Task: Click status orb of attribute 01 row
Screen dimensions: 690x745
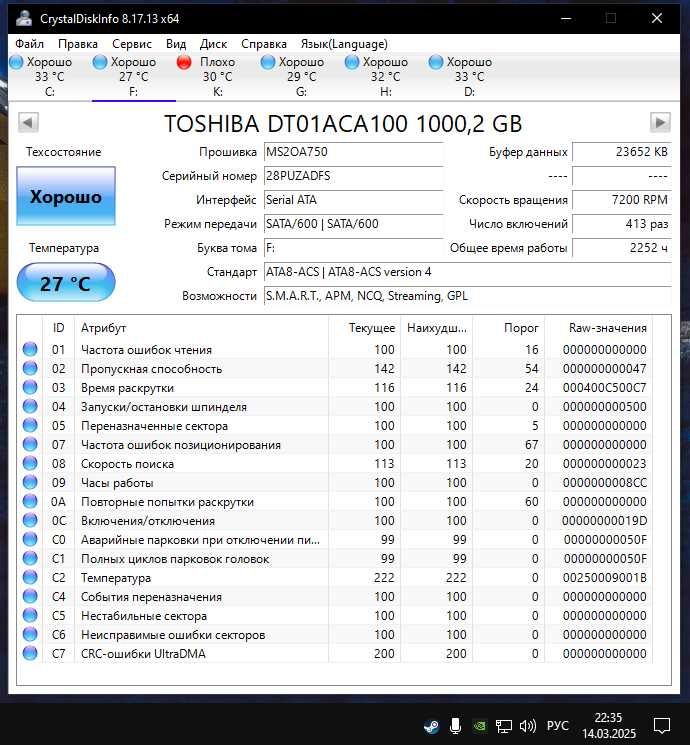Action: [x=30, y=349]
